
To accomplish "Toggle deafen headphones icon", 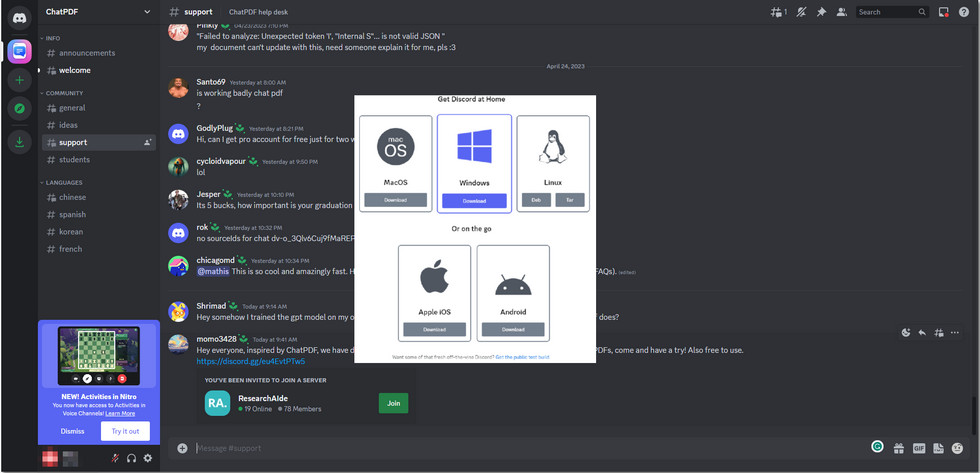I will pyautogui.click(x=131, y=458).
